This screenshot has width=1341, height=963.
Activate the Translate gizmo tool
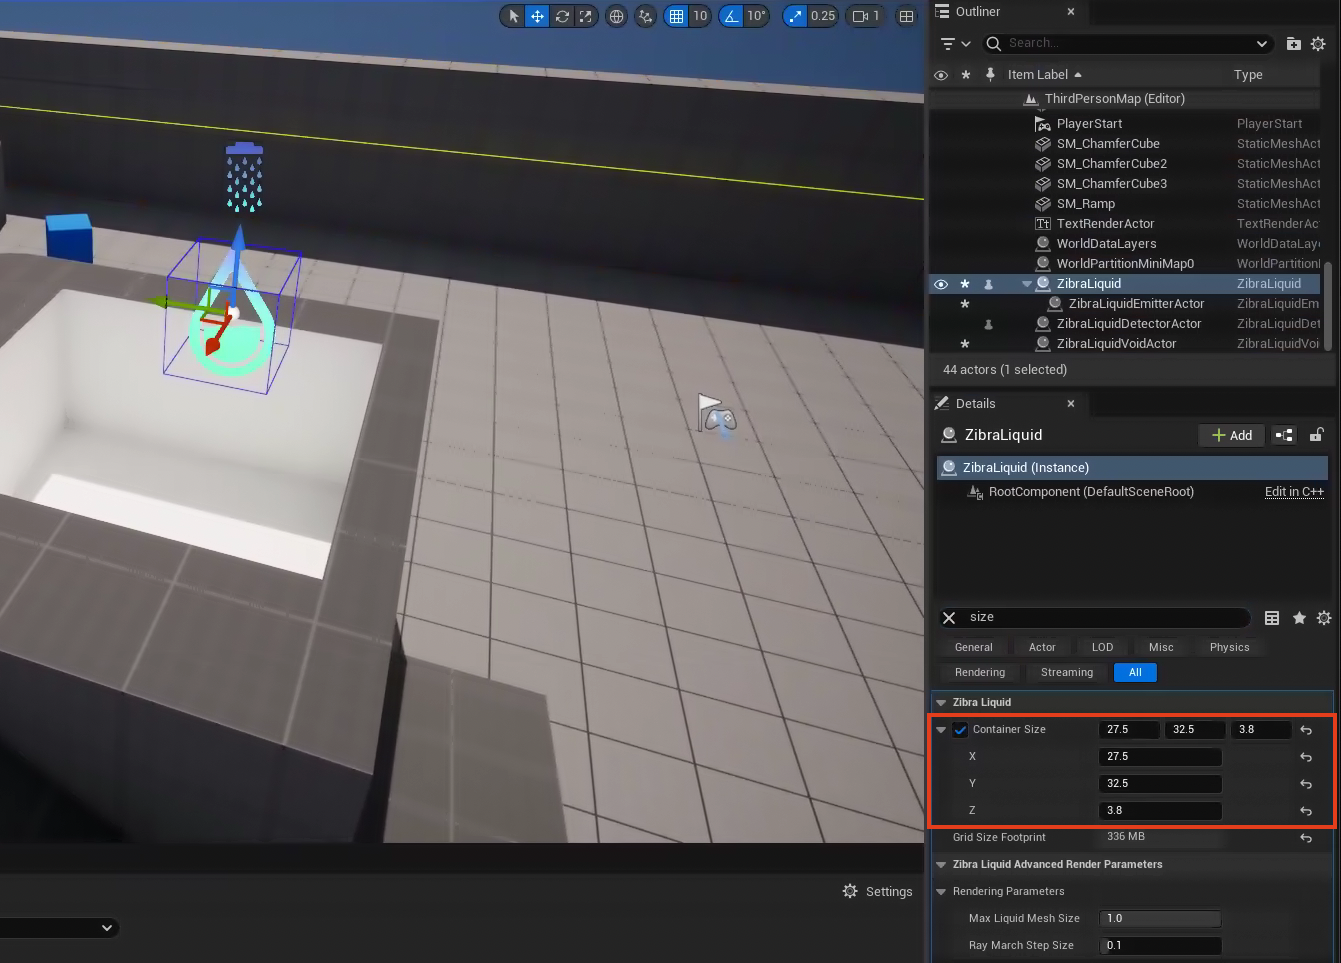click(537, 16)
